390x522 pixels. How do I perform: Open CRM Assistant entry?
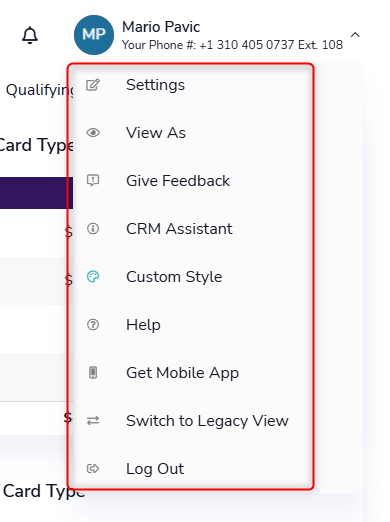point(190,229)
